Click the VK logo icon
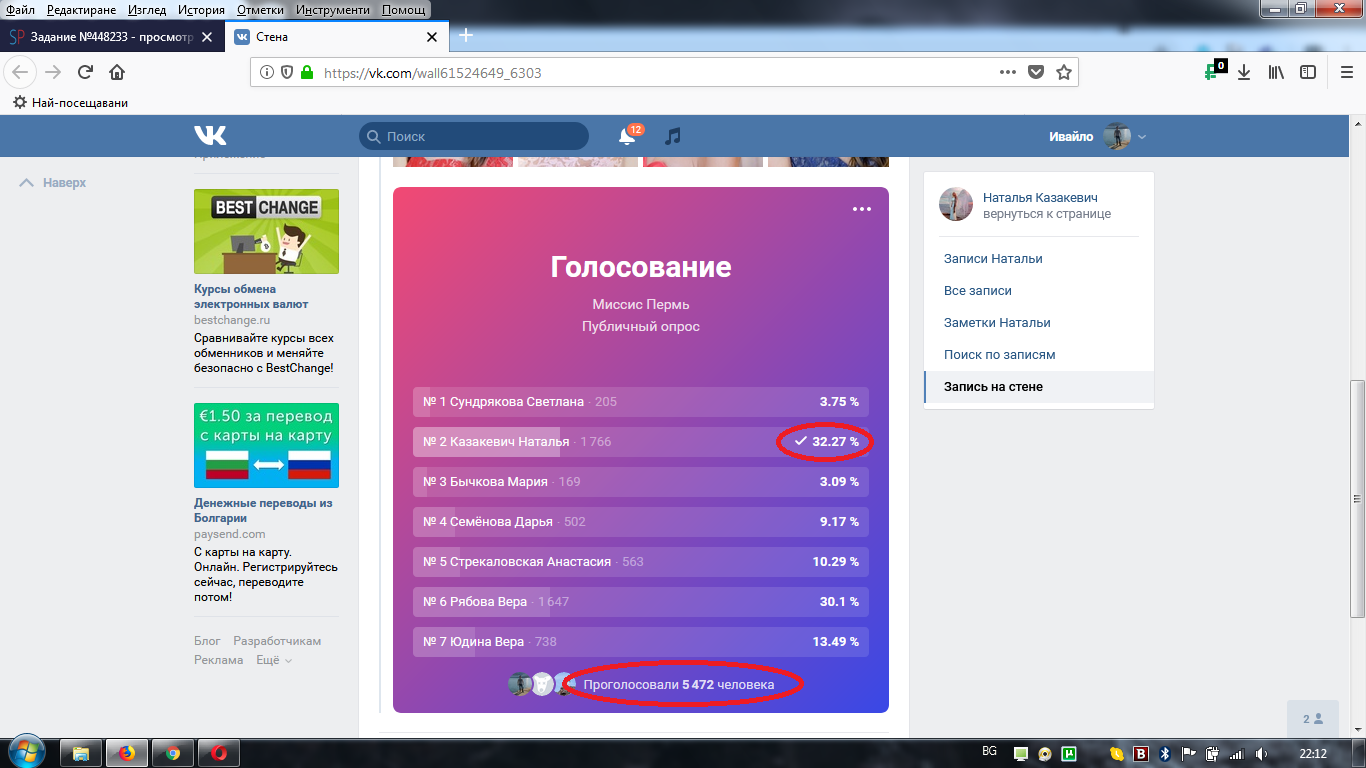This screenshot has width=1366, height=768. tap(210, 136)
